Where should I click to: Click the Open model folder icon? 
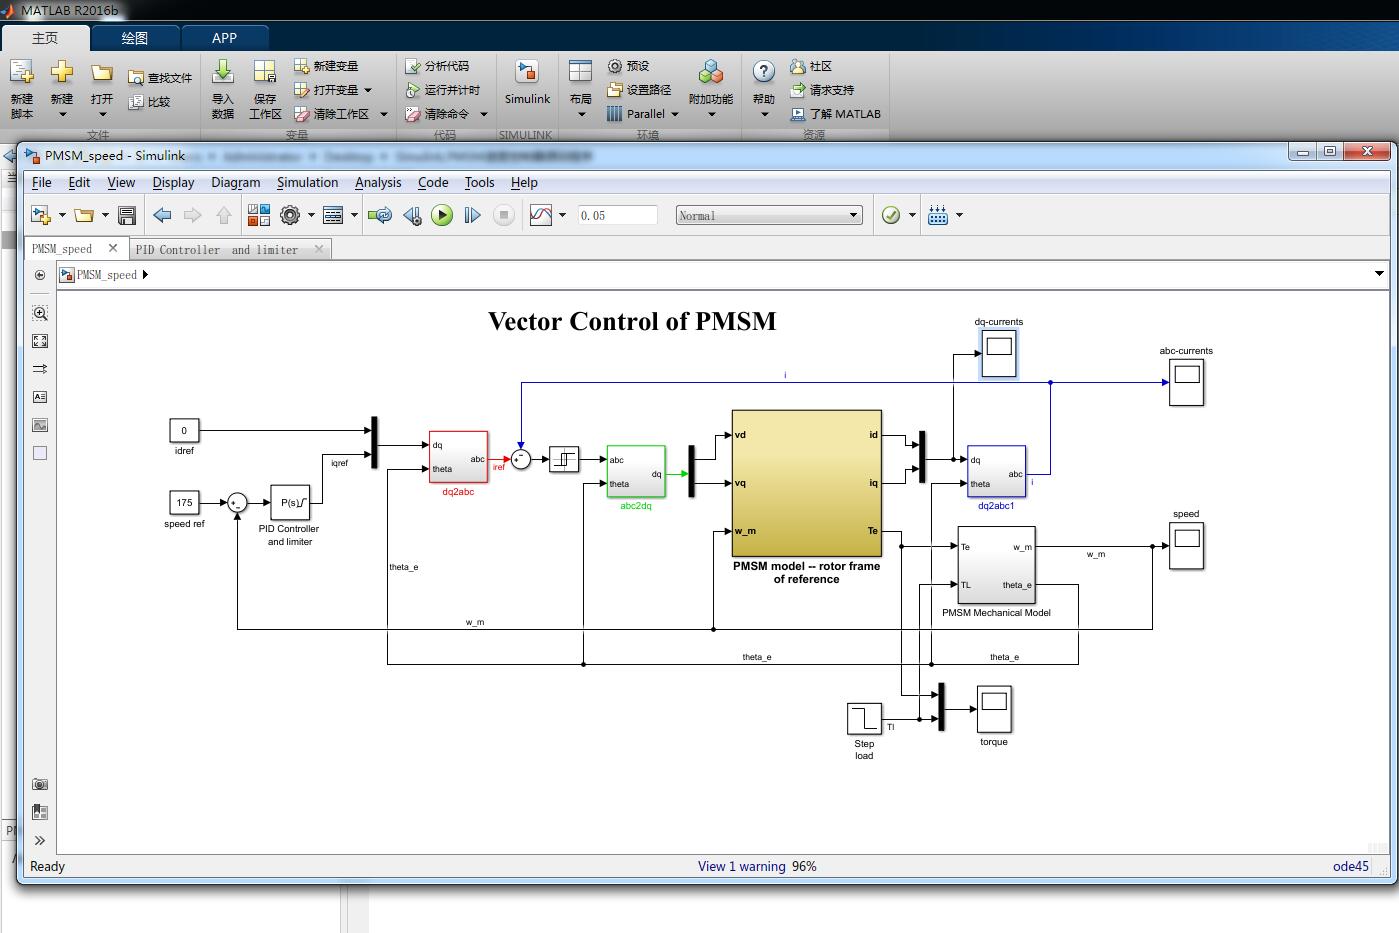[84, 215]
